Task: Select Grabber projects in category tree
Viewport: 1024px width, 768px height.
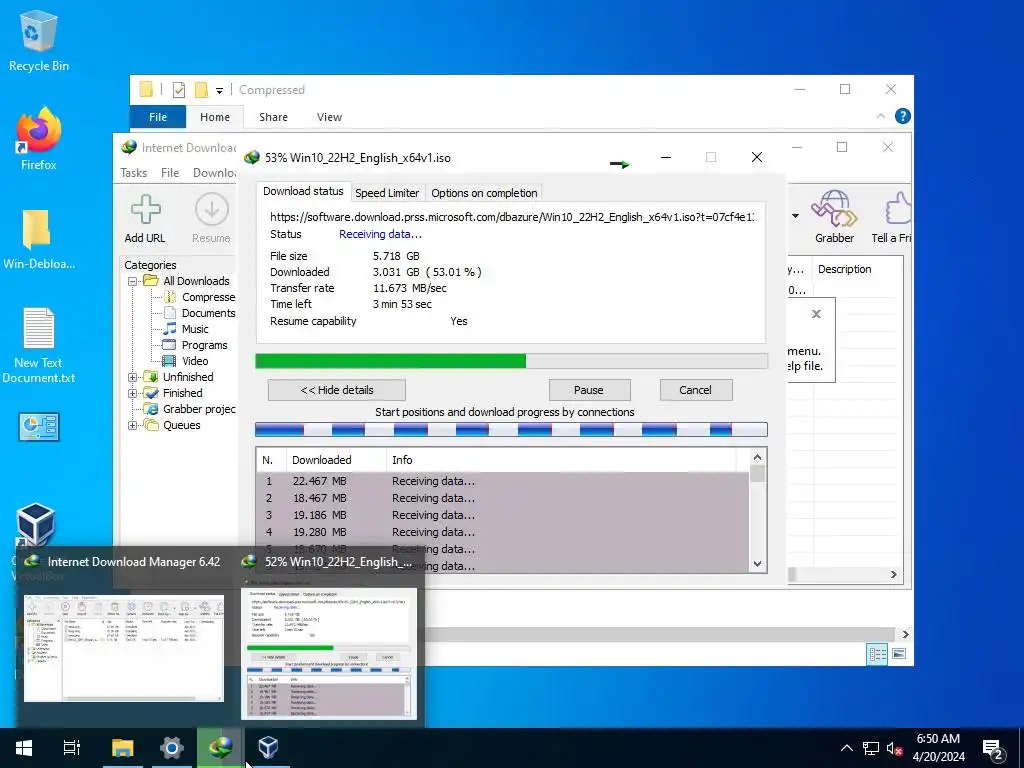Action: pos(190,409)
